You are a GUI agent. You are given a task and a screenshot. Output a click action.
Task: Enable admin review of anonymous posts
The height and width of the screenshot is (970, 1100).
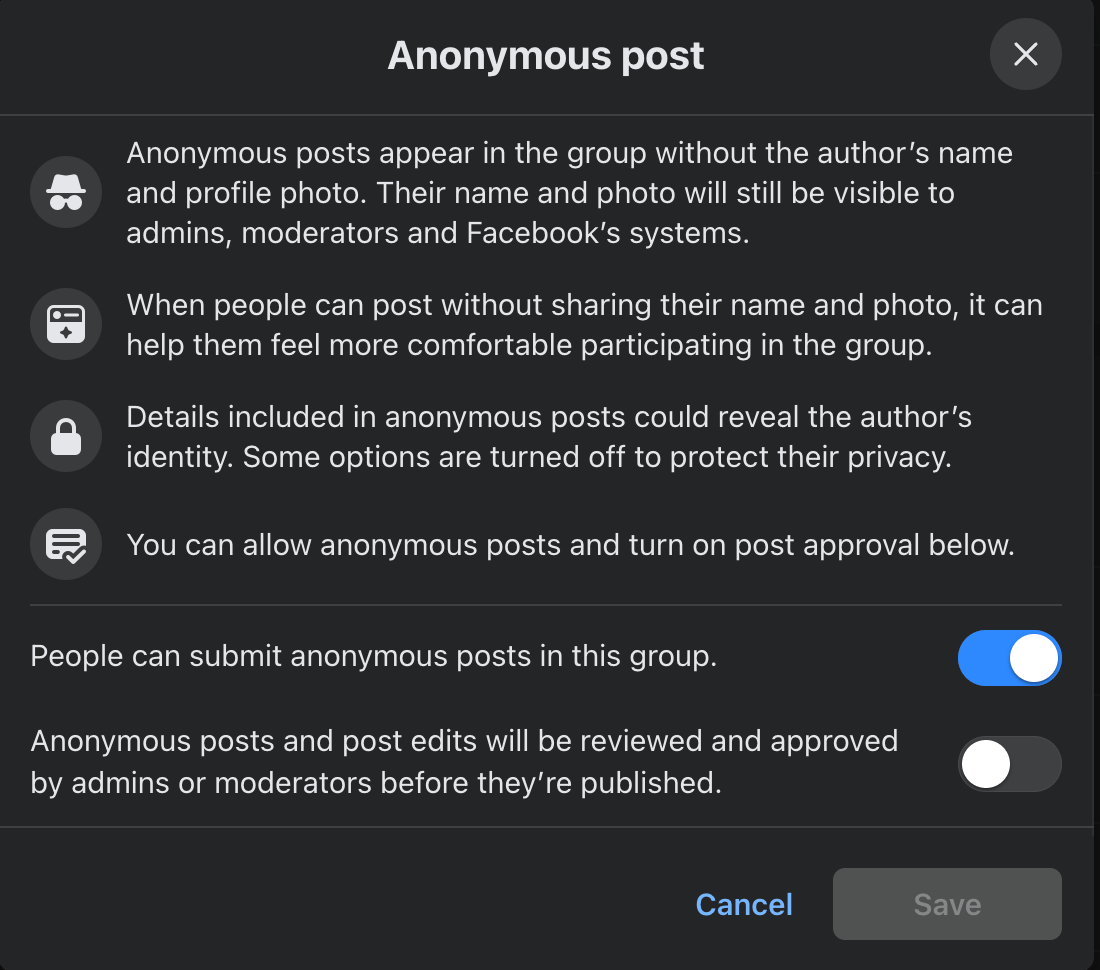coord(1010,763)
